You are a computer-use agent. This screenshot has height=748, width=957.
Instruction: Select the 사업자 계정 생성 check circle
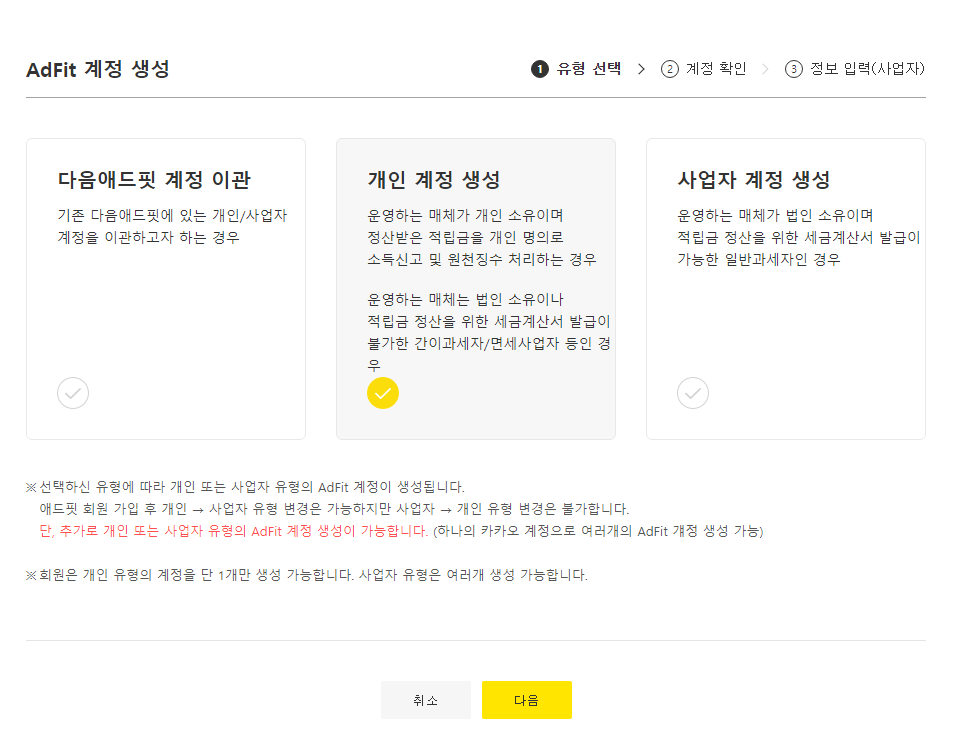pos(693,393)
